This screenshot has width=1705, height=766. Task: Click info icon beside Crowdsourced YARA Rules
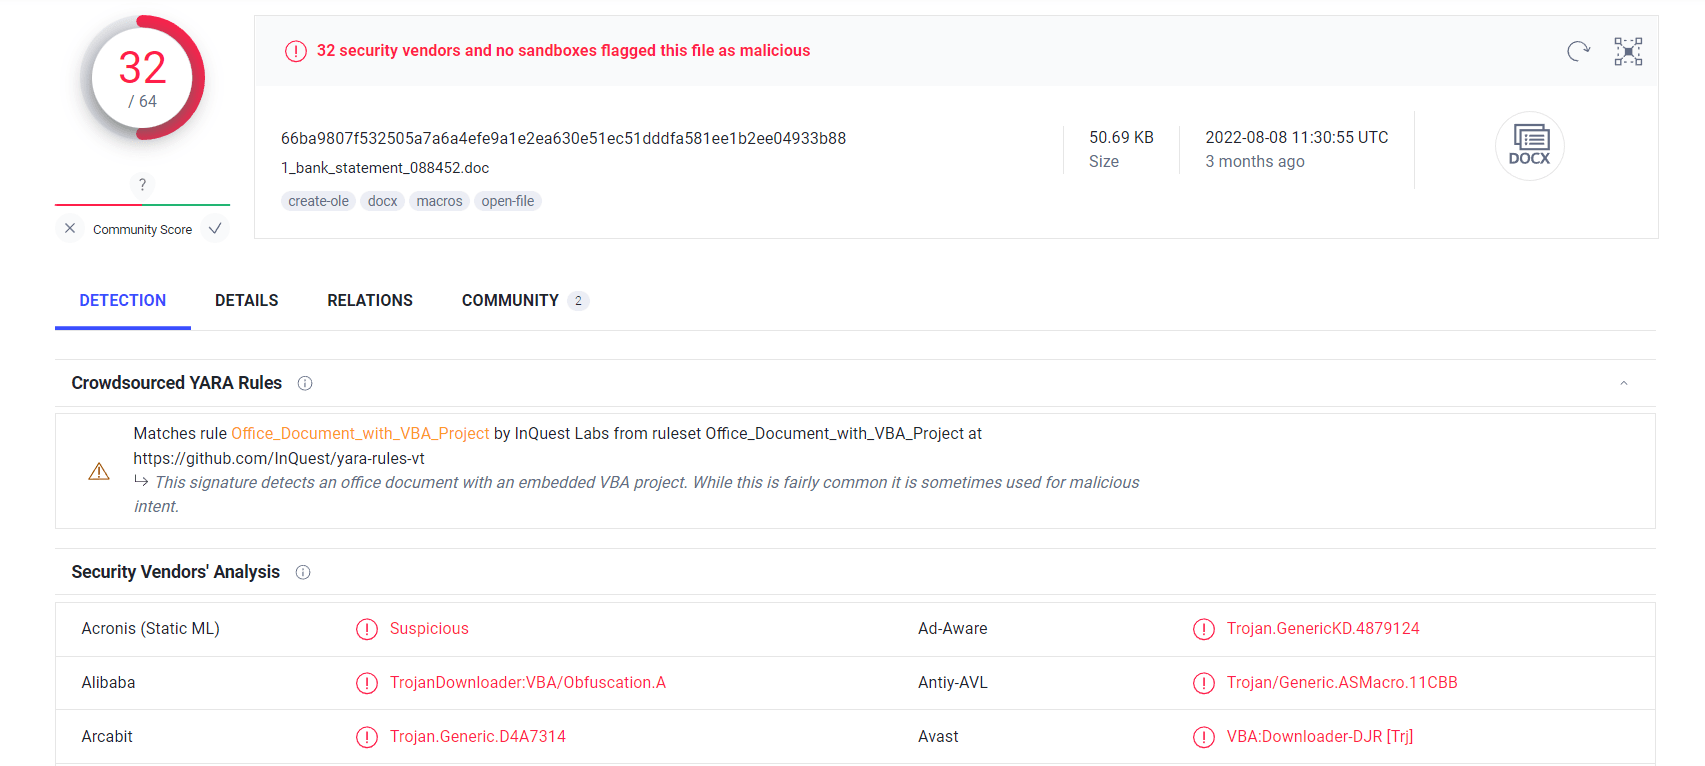click(x=305, y=383)
